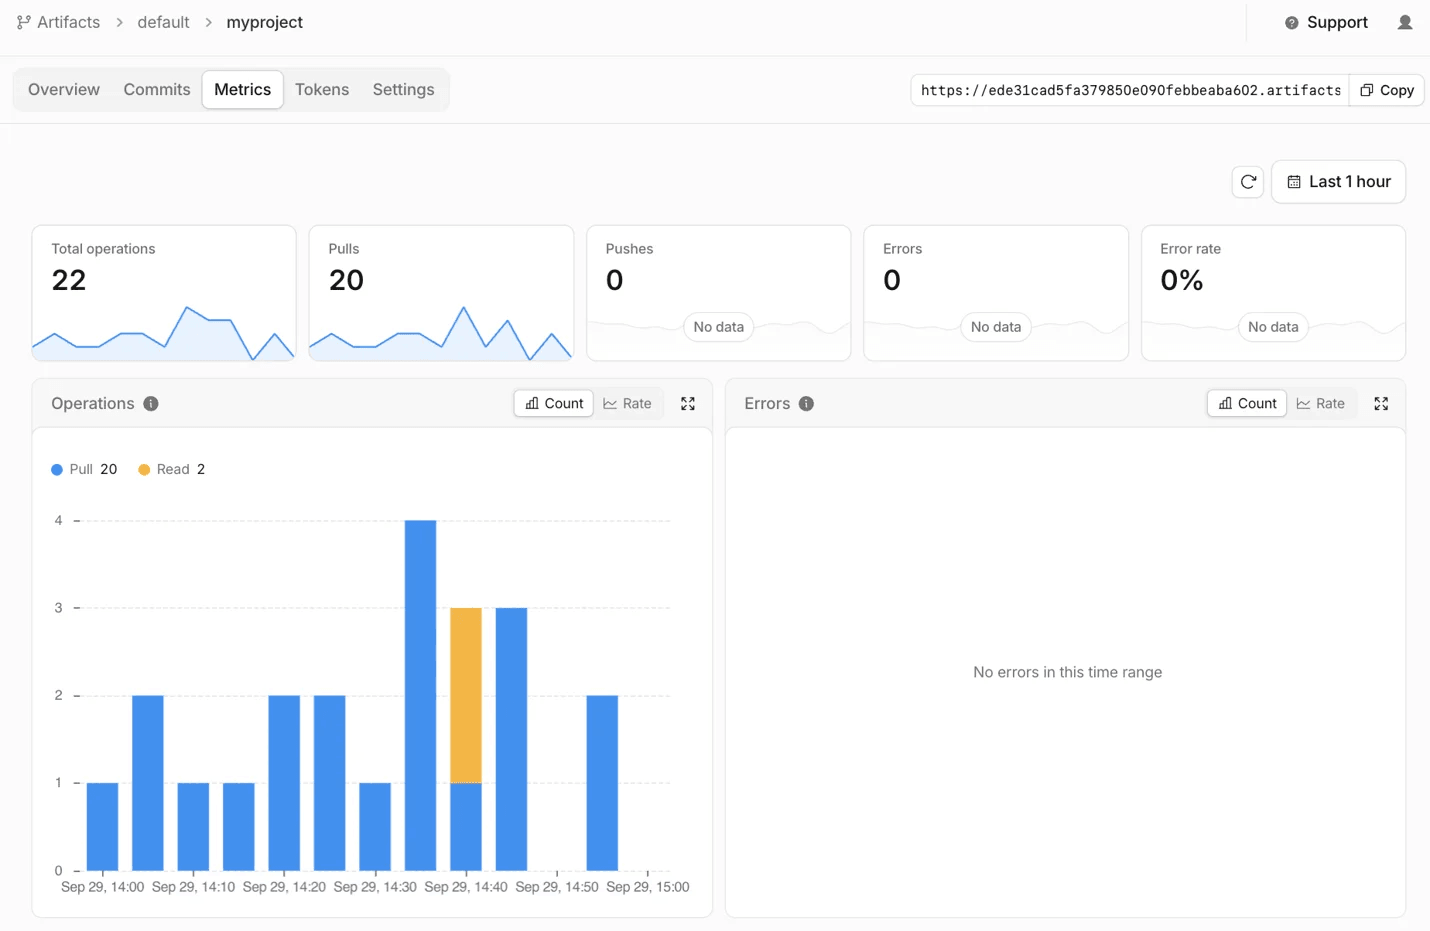Click the default namespace breadcrumb

pos(163,22)
